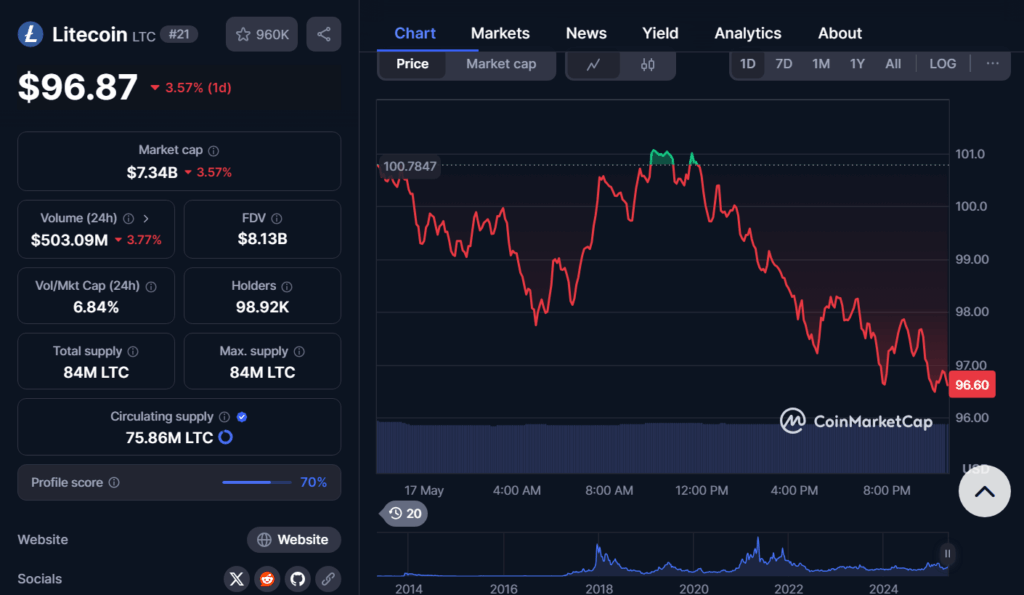Click the 6.84% Vol/Mkt Cap value
The height and width of the screenshot is (595, 1024).
click(x=96, y=307)
